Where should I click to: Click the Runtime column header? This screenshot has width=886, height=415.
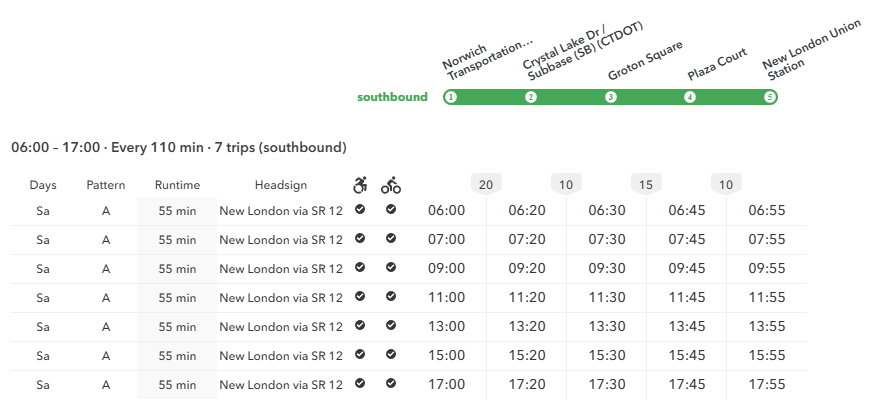tap(177, 185)
